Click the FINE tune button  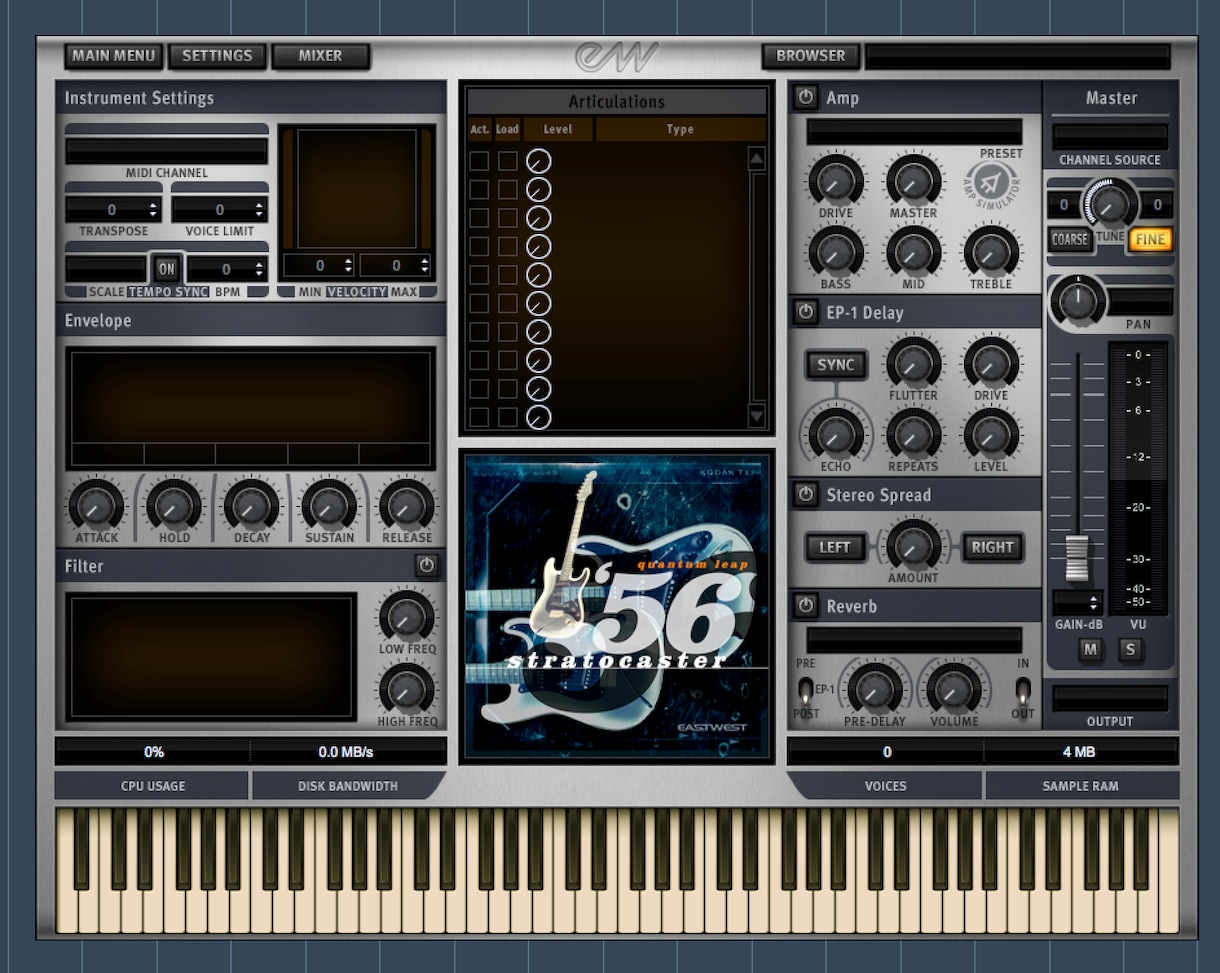point(1150,240)
